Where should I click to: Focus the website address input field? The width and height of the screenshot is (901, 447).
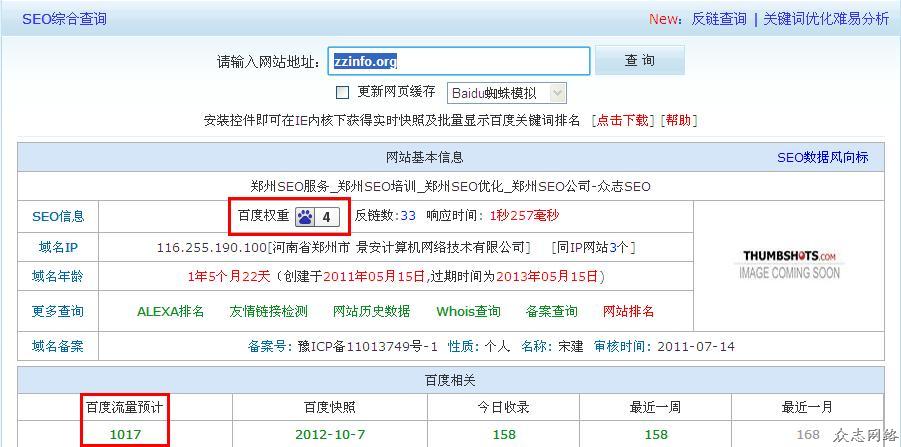[460, 61]
